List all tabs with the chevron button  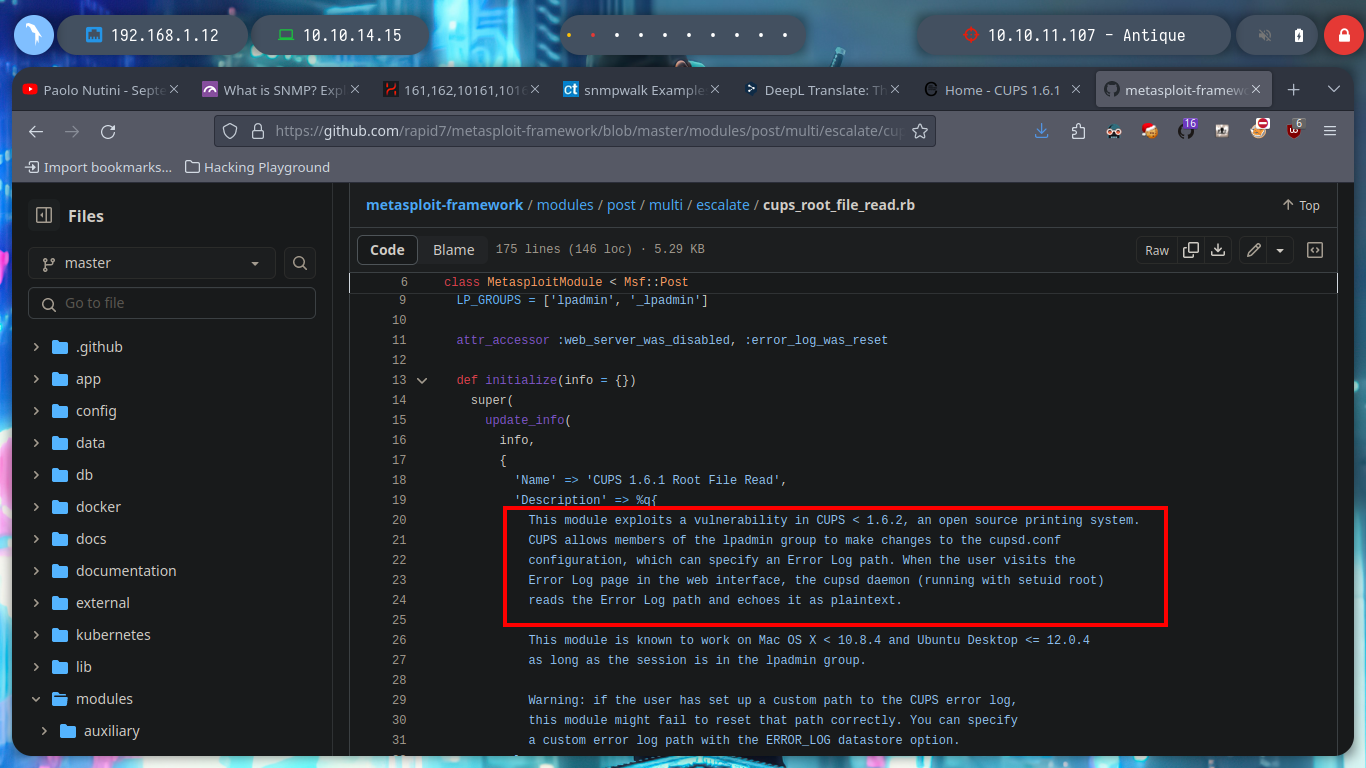(1334, 90)
